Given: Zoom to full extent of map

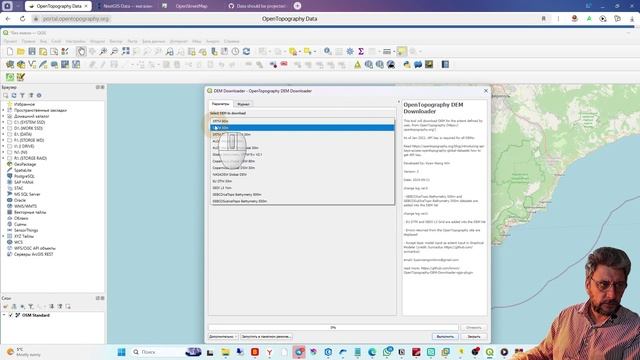Looking at the screenshot, I should coord(126,51).
